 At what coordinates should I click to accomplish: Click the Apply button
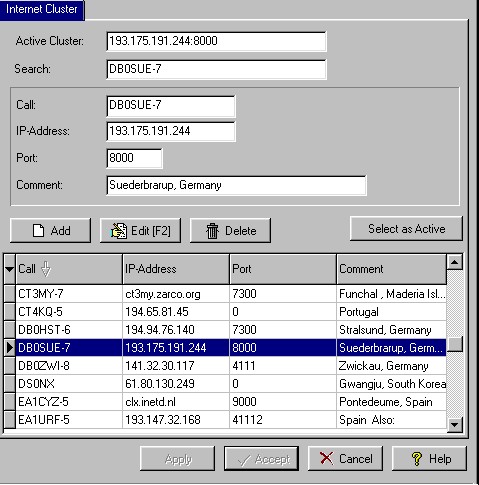coord(178,459)
